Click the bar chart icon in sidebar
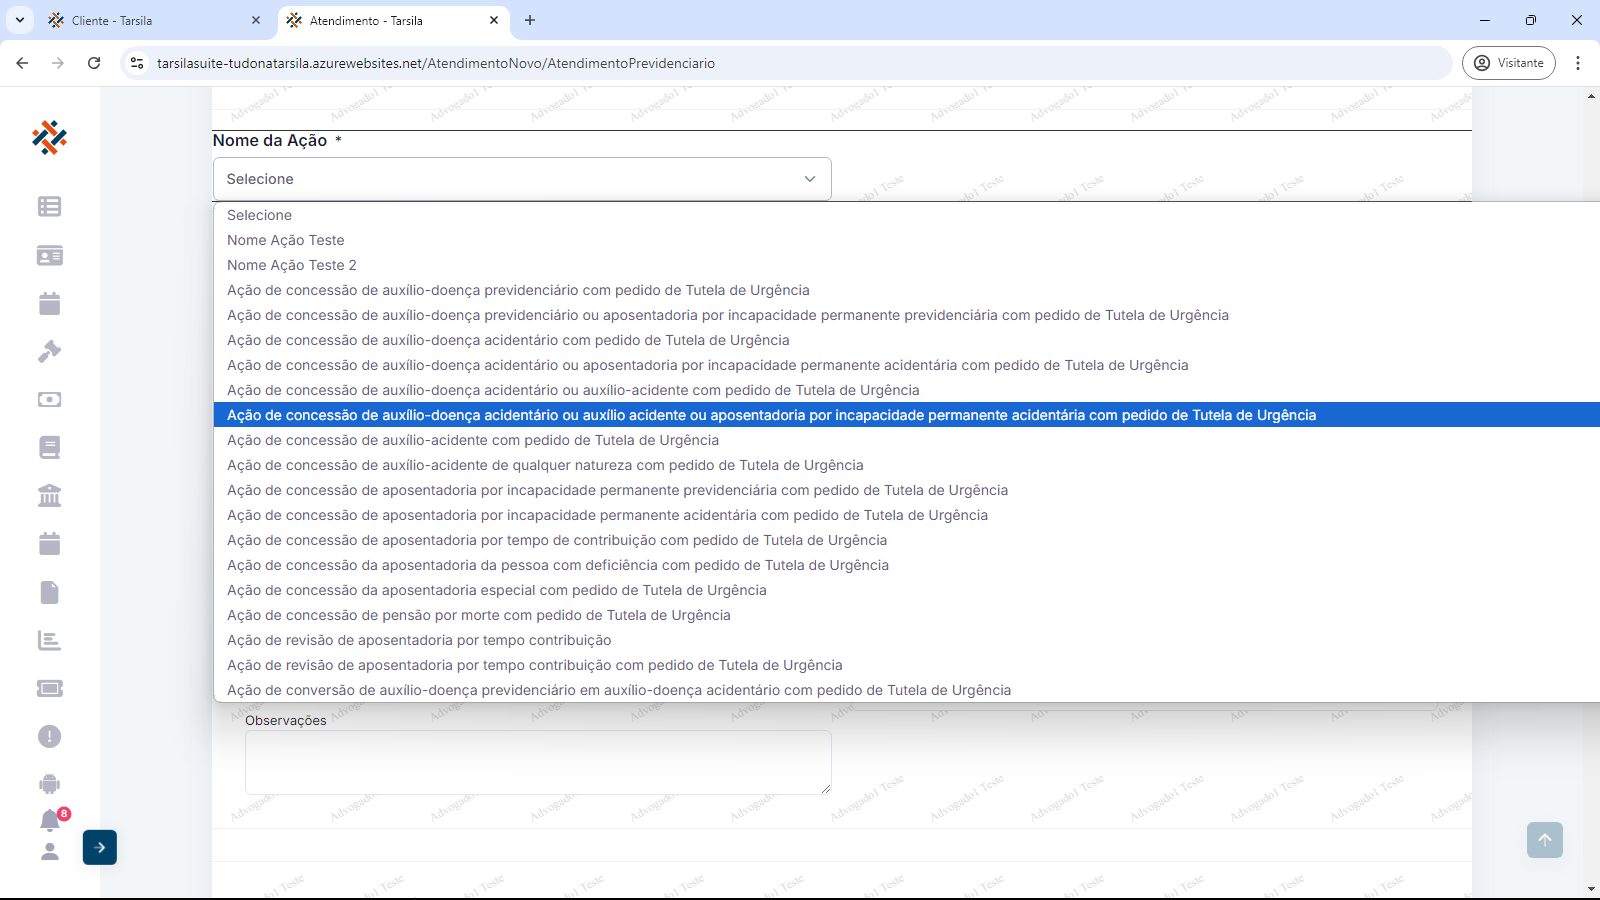 pyautogui.click(x=49, y=640)
